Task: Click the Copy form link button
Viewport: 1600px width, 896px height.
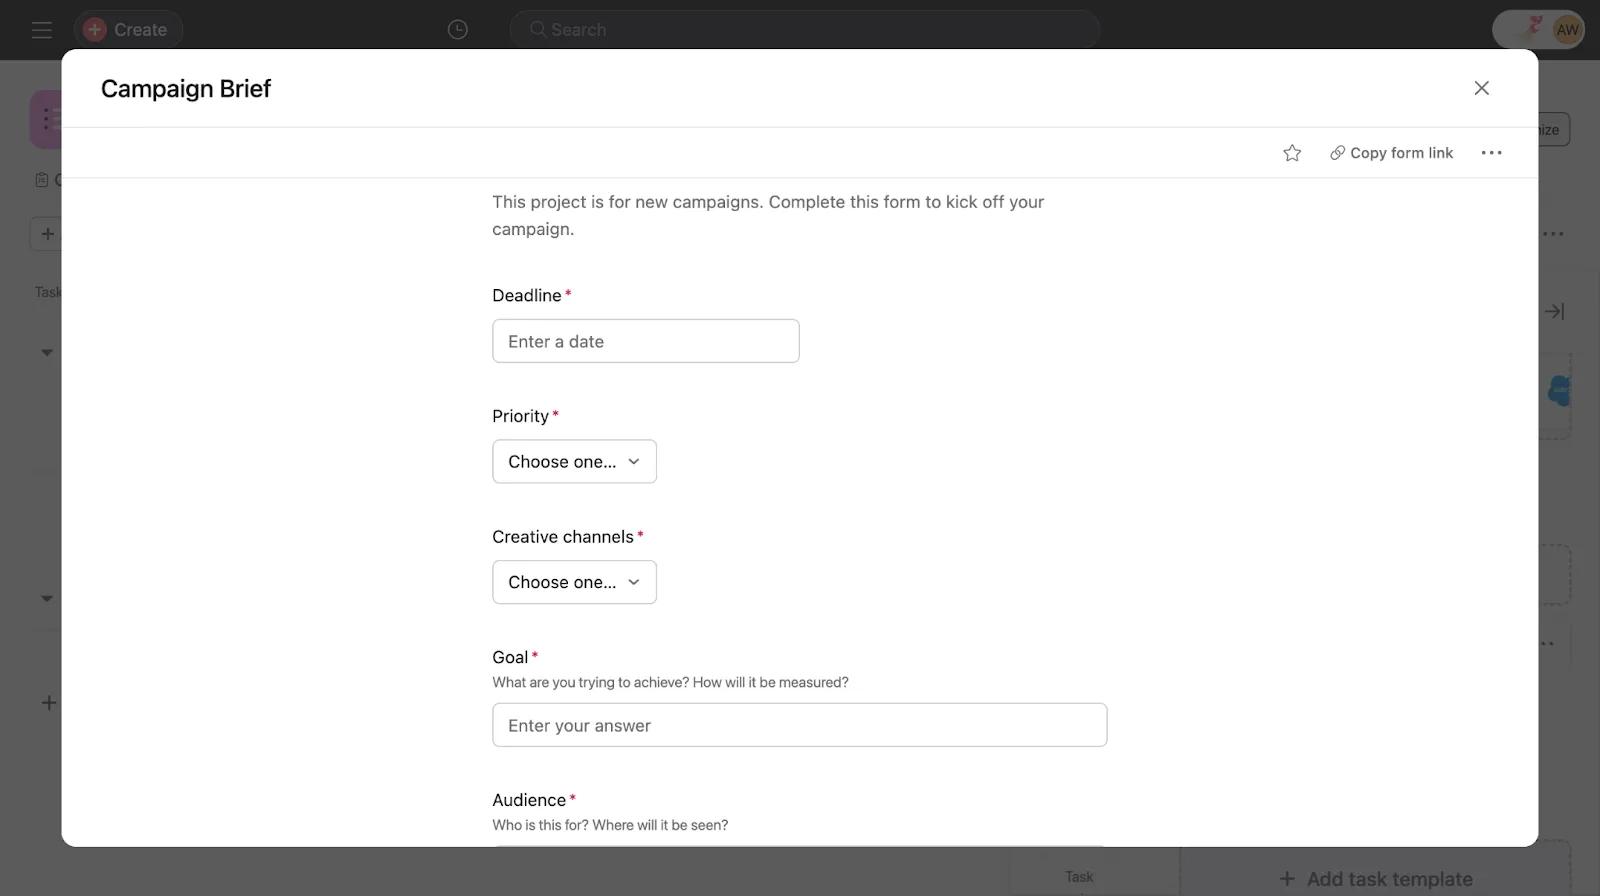Action: click(x=1391, y=153)
